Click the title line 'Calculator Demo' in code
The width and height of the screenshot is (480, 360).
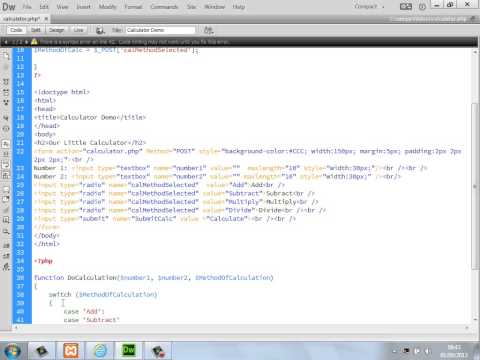click(90, 117)
